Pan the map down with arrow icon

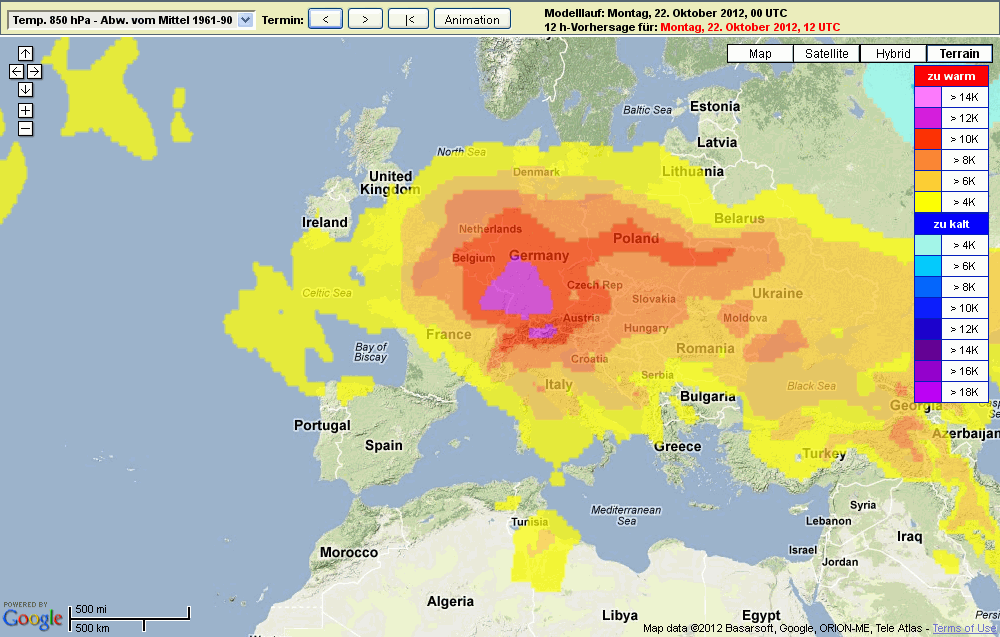click(x=26, y=89)
